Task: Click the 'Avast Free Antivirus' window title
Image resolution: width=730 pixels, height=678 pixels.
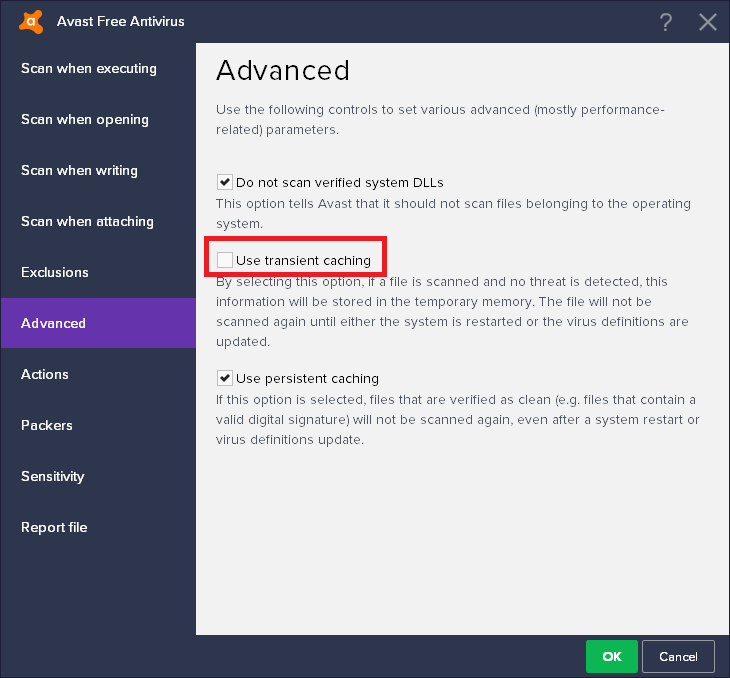Action: click(x=121, y=21)
